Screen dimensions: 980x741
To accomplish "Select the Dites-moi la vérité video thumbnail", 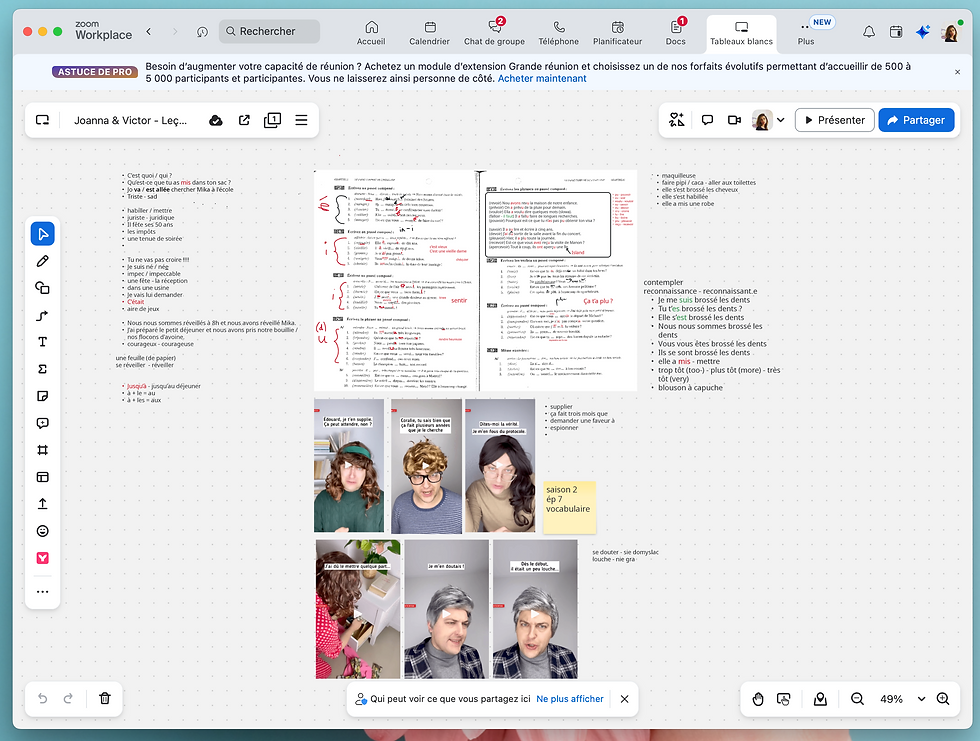I will point(500,466).
